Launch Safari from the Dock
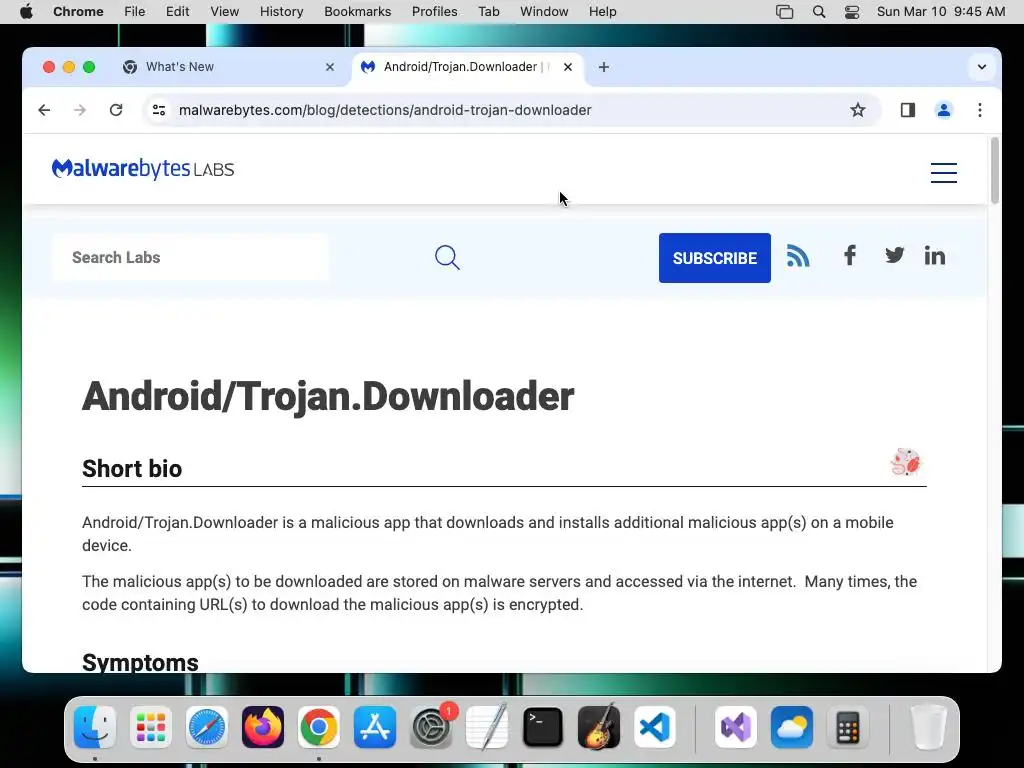This screenshot has width=1024, height=768. point(207,727)
